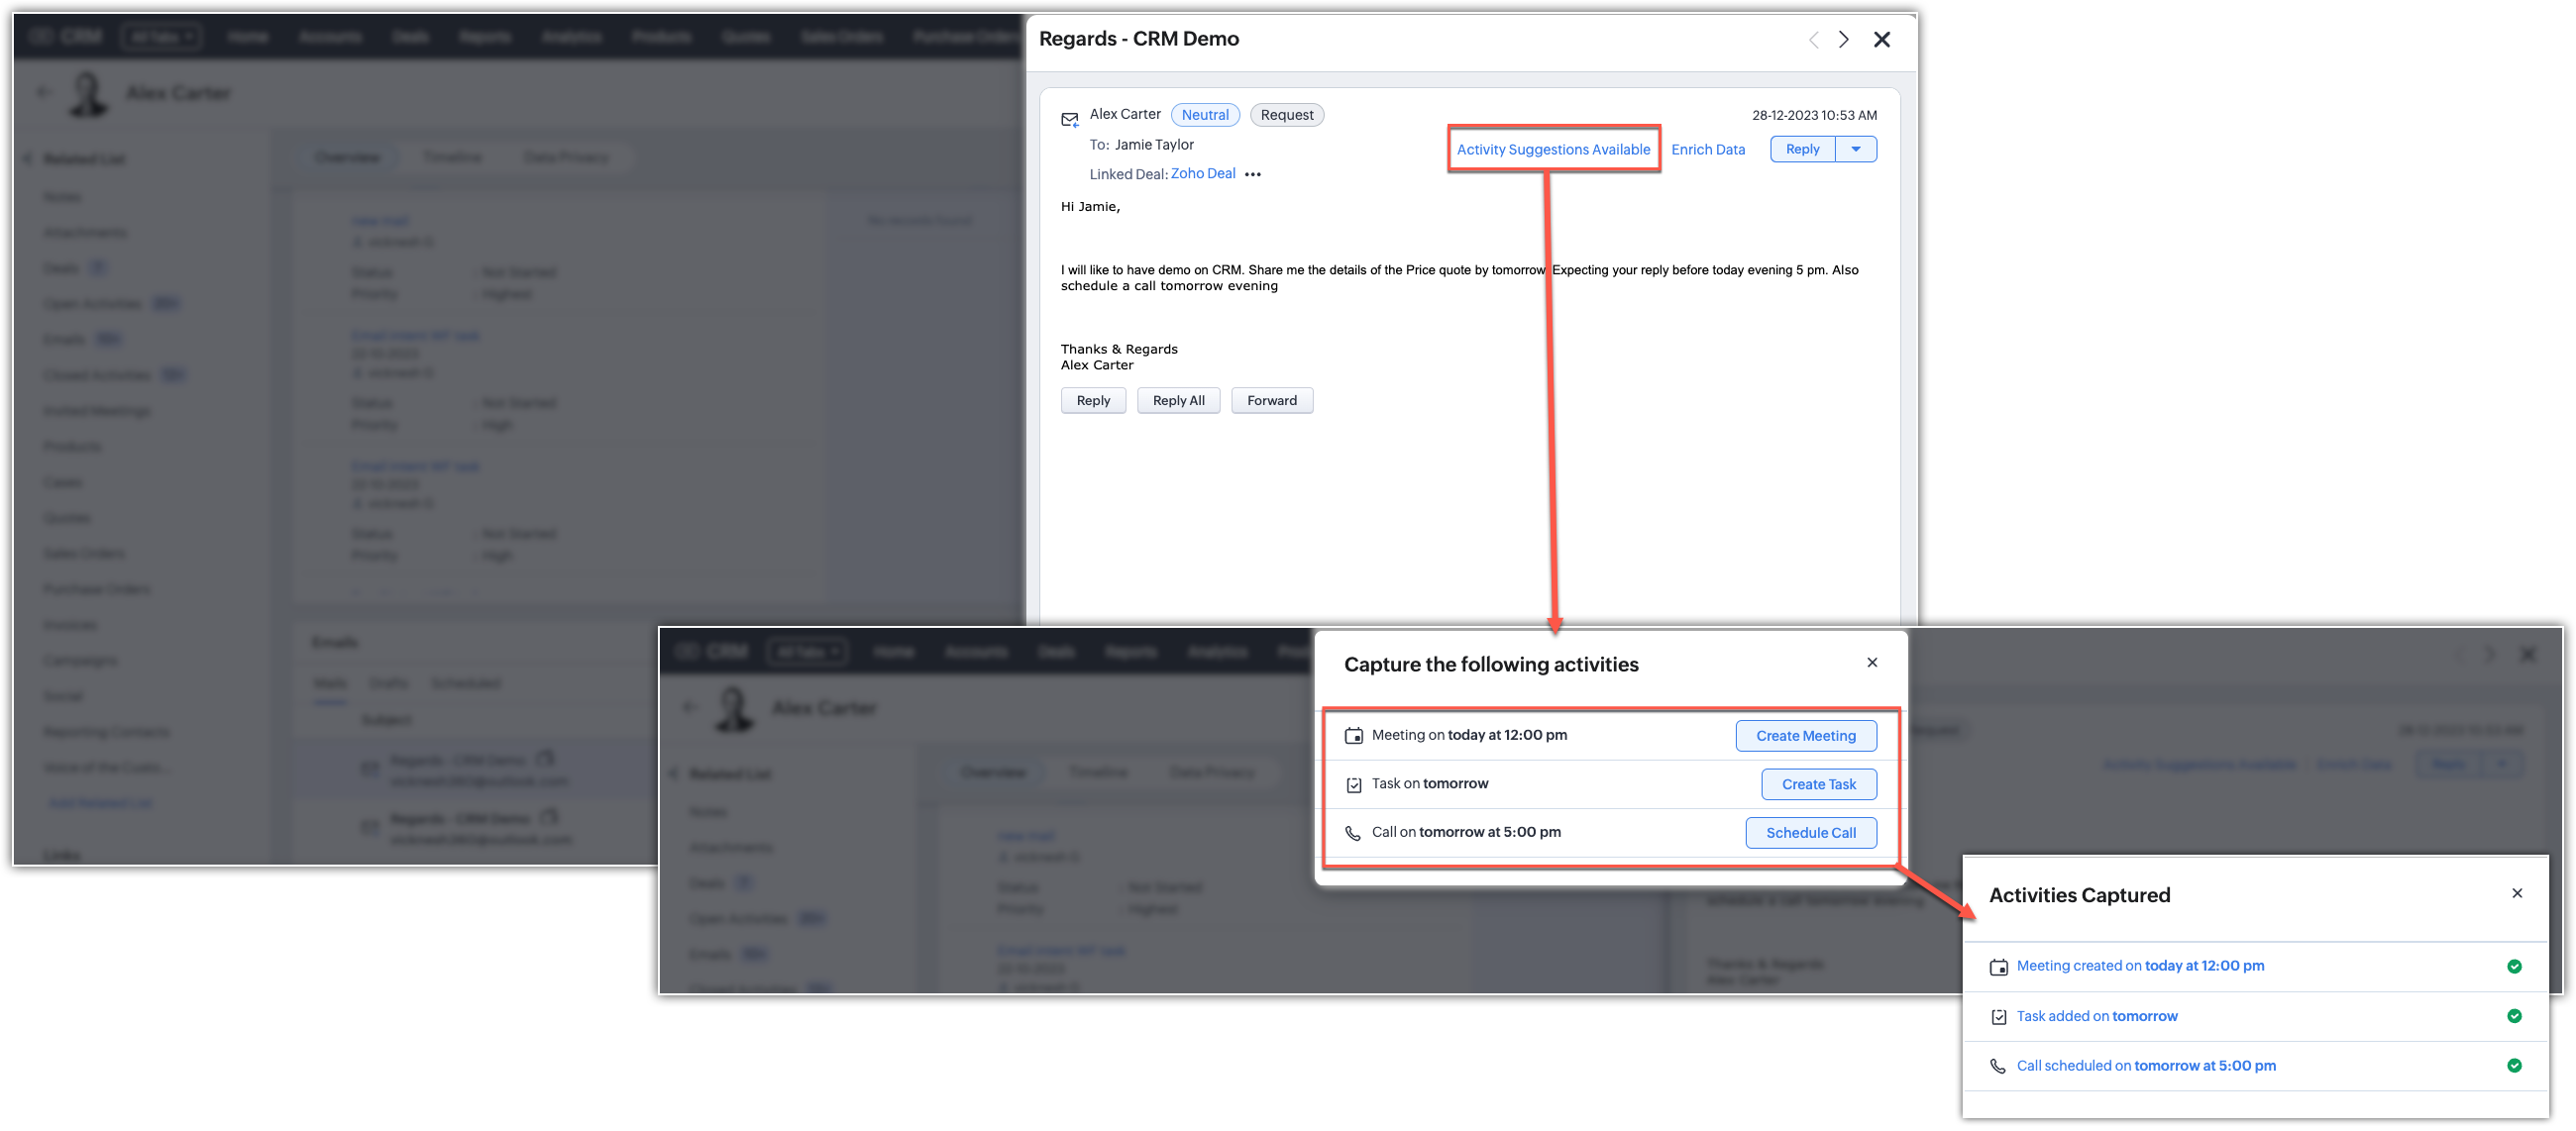Click the Neutral sentiment tag
This screenshot has height=1131, width=2576.
point(1205,115)
